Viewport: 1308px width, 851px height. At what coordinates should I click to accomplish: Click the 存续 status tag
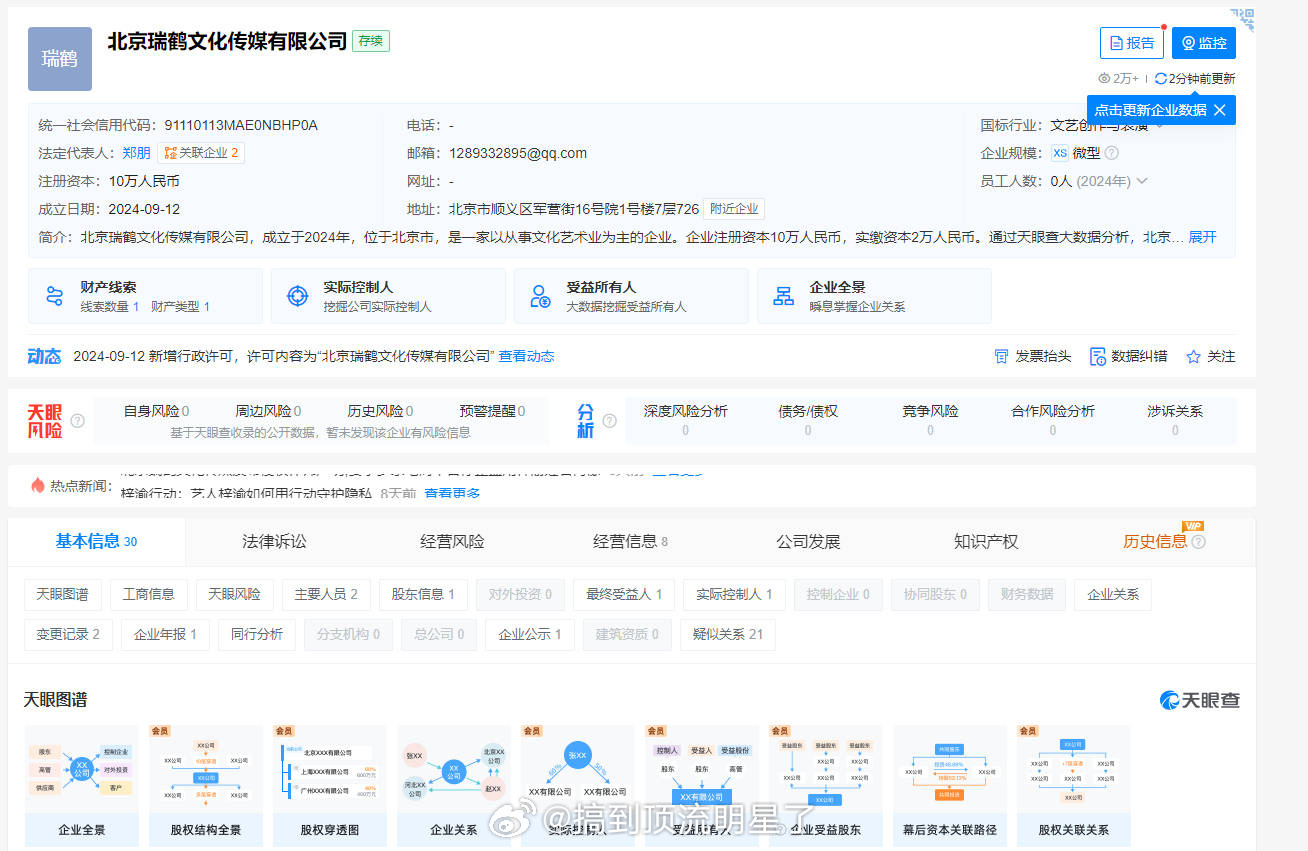pos(370,41)
